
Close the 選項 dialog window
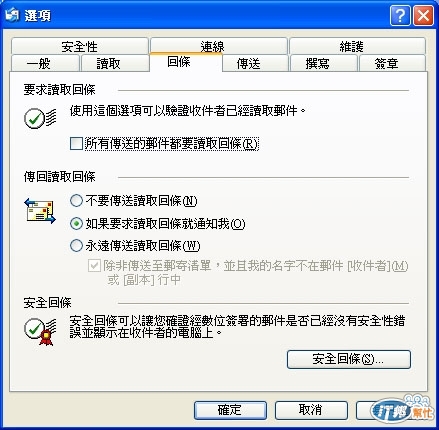423,15
